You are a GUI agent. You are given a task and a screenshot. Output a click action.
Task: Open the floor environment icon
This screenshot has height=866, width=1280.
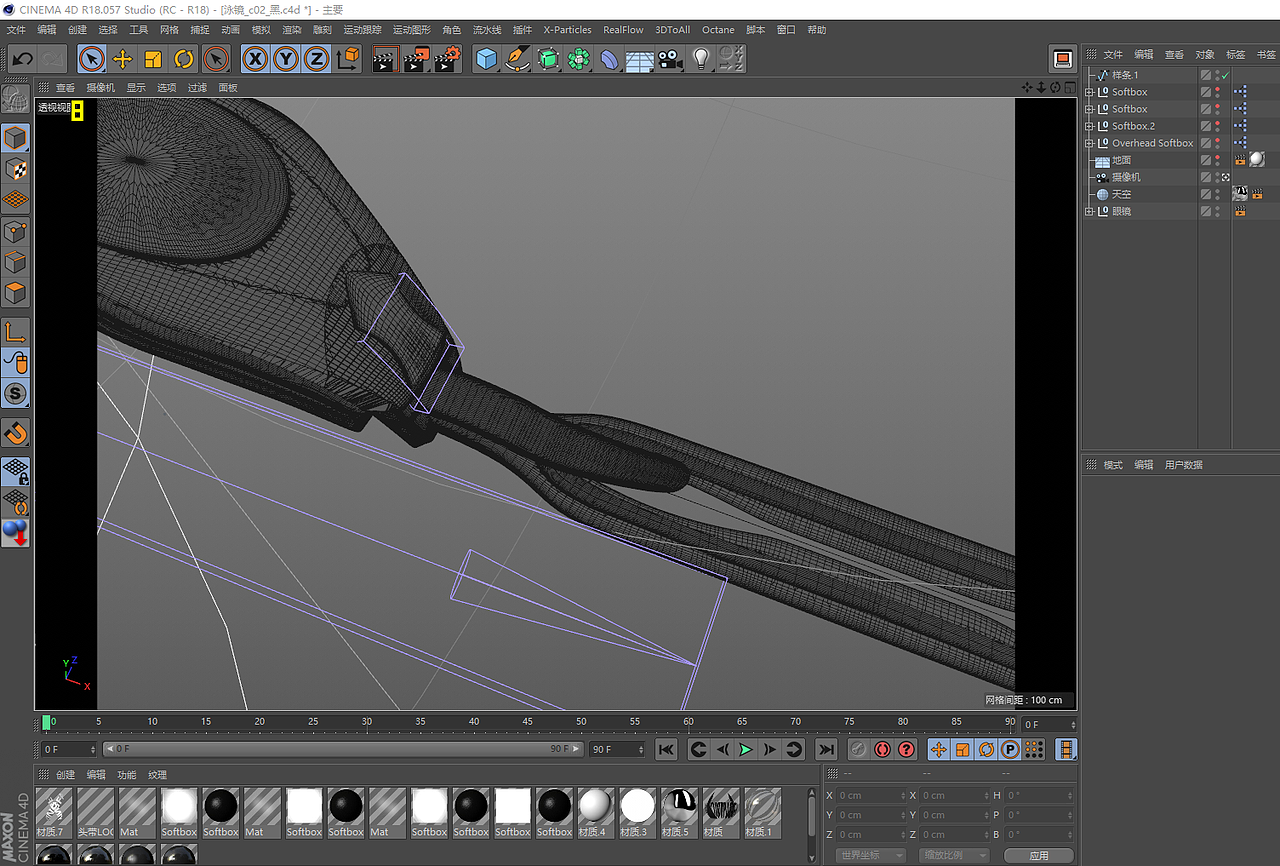(x=639, y=59)
